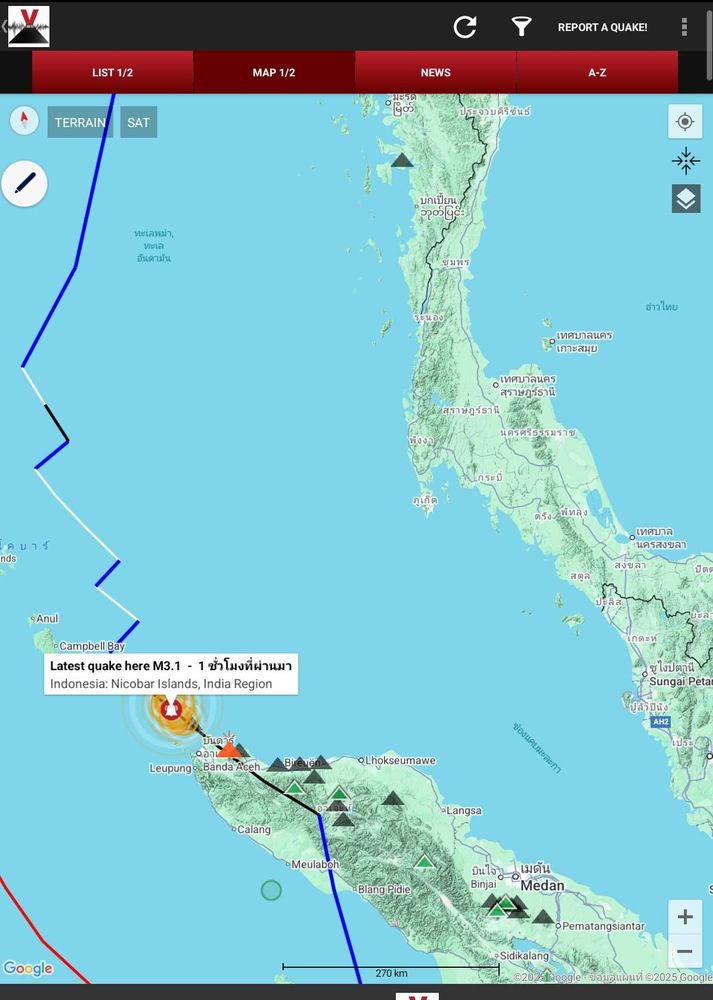Open the Latest quake M3.1 info popup
Screen dimensions: 713x1000
(171, 674)
